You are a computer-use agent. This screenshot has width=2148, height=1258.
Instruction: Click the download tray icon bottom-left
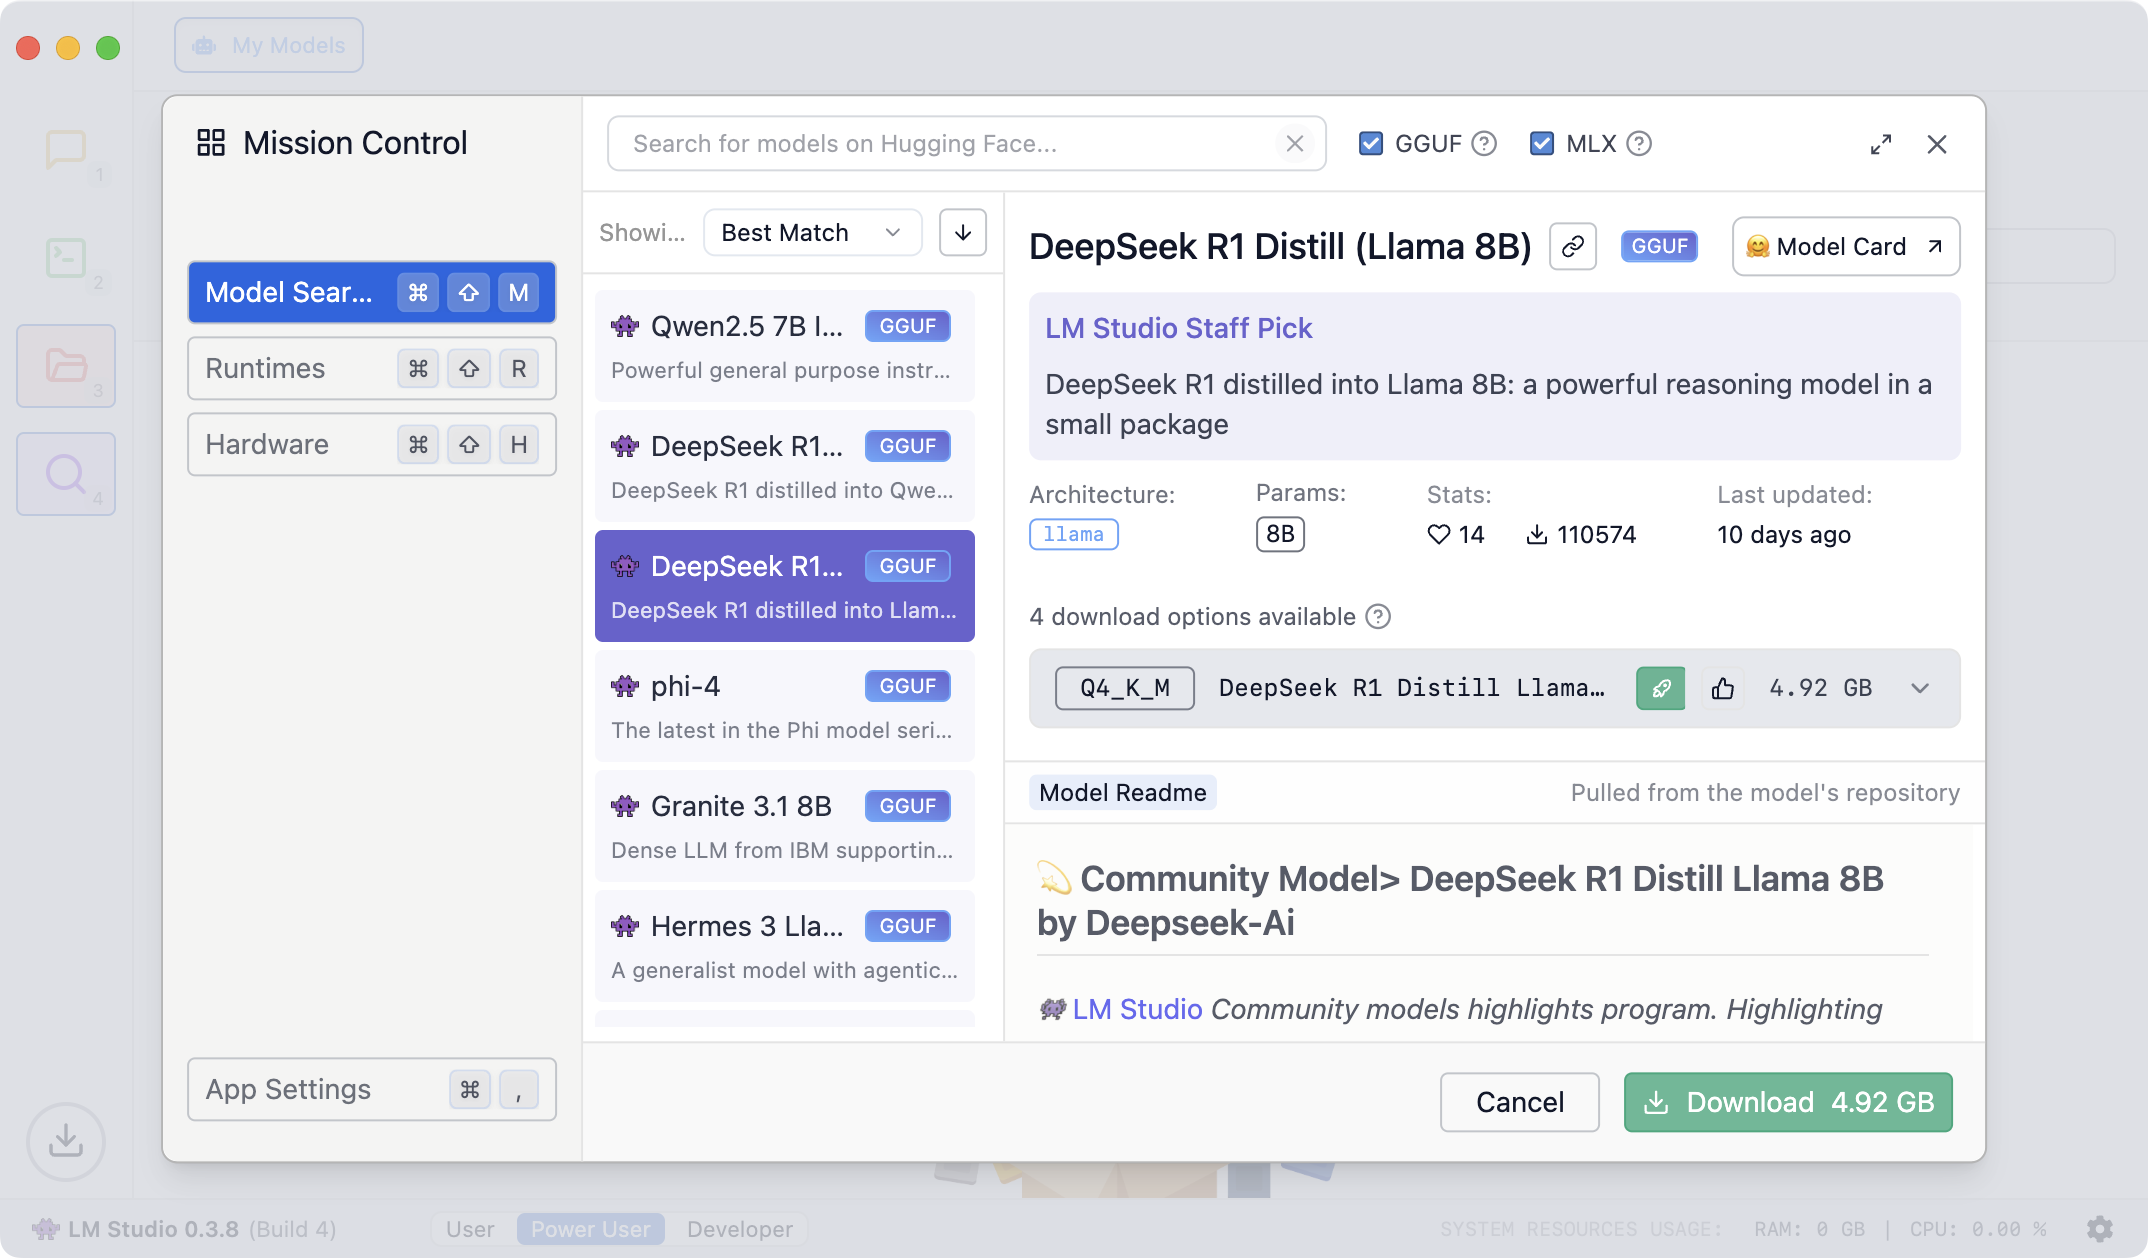click(x=66, y=1140)
